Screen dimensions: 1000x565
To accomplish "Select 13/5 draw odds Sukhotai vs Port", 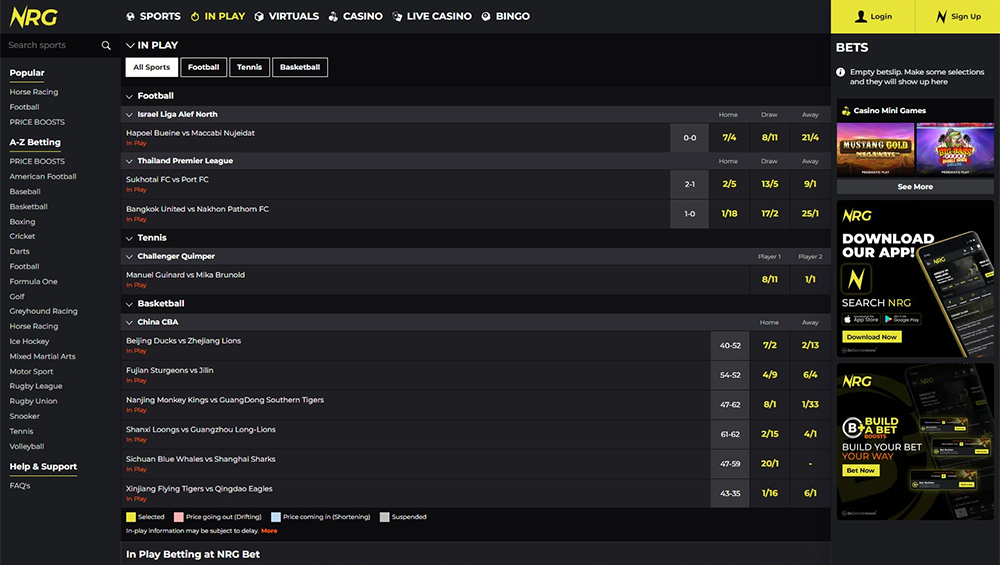I will 770,184.
